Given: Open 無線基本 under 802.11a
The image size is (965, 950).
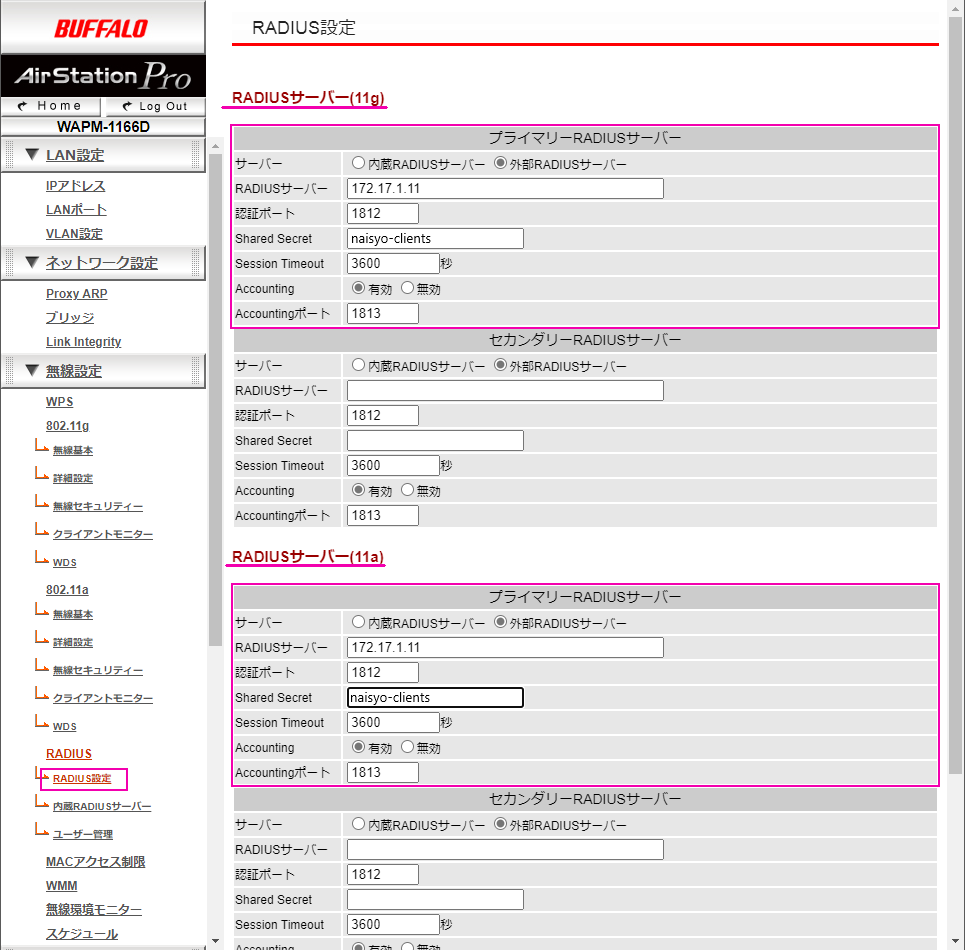Looking at the screenshot, I should [73, 614].
